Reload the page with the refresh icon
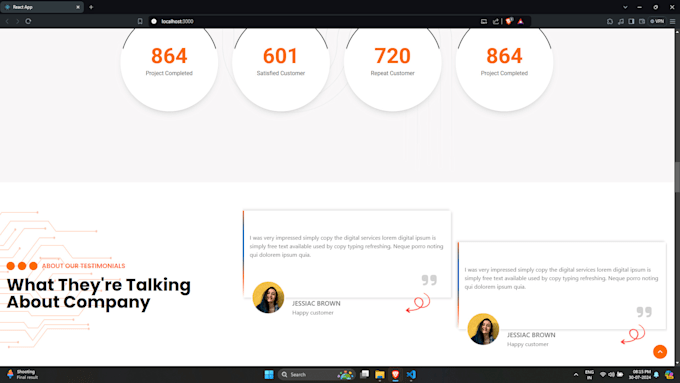The width and height of the screenshot is (680, 383). [x=28, y=21]
